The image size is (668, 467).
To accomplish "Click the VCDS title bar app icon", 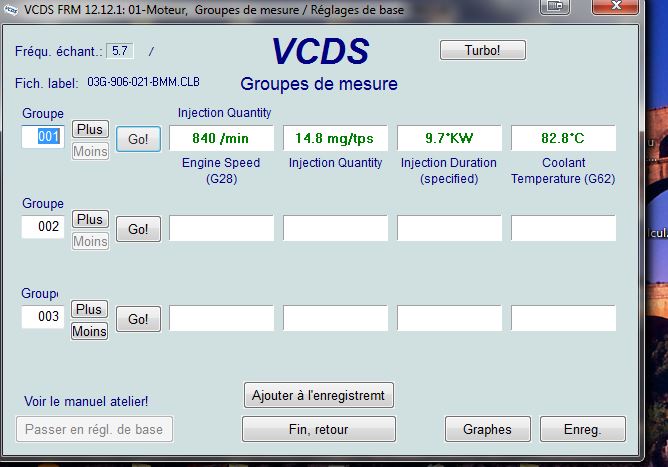I will pos(10,9).
